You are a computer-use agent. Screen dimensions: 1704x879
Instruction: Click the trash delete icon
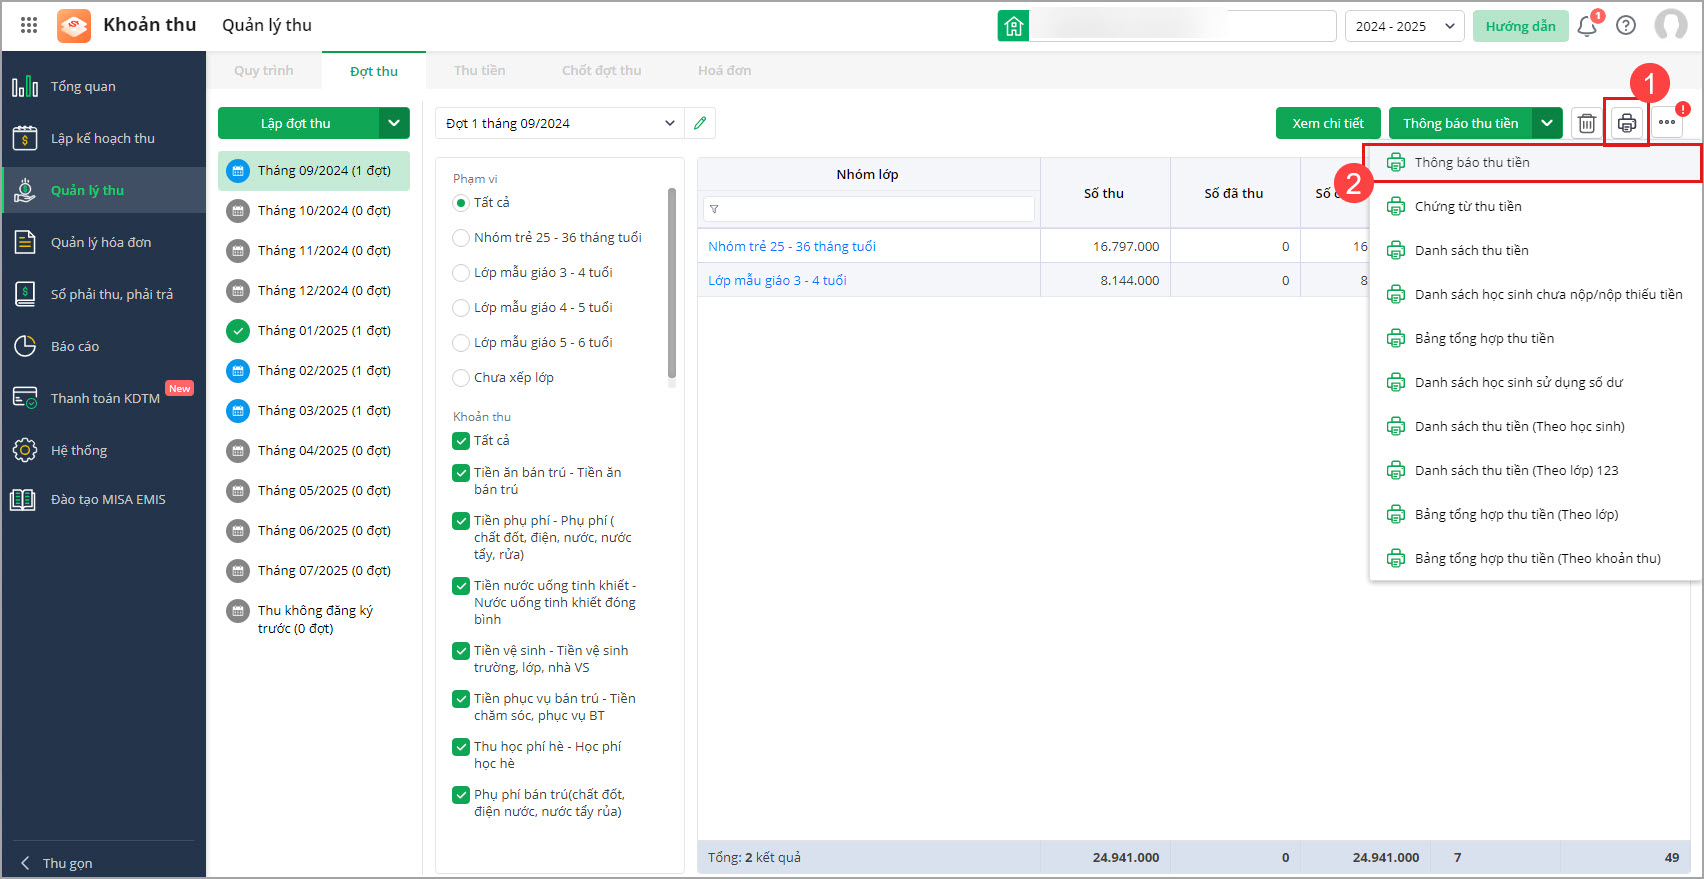pos(1586,123)
